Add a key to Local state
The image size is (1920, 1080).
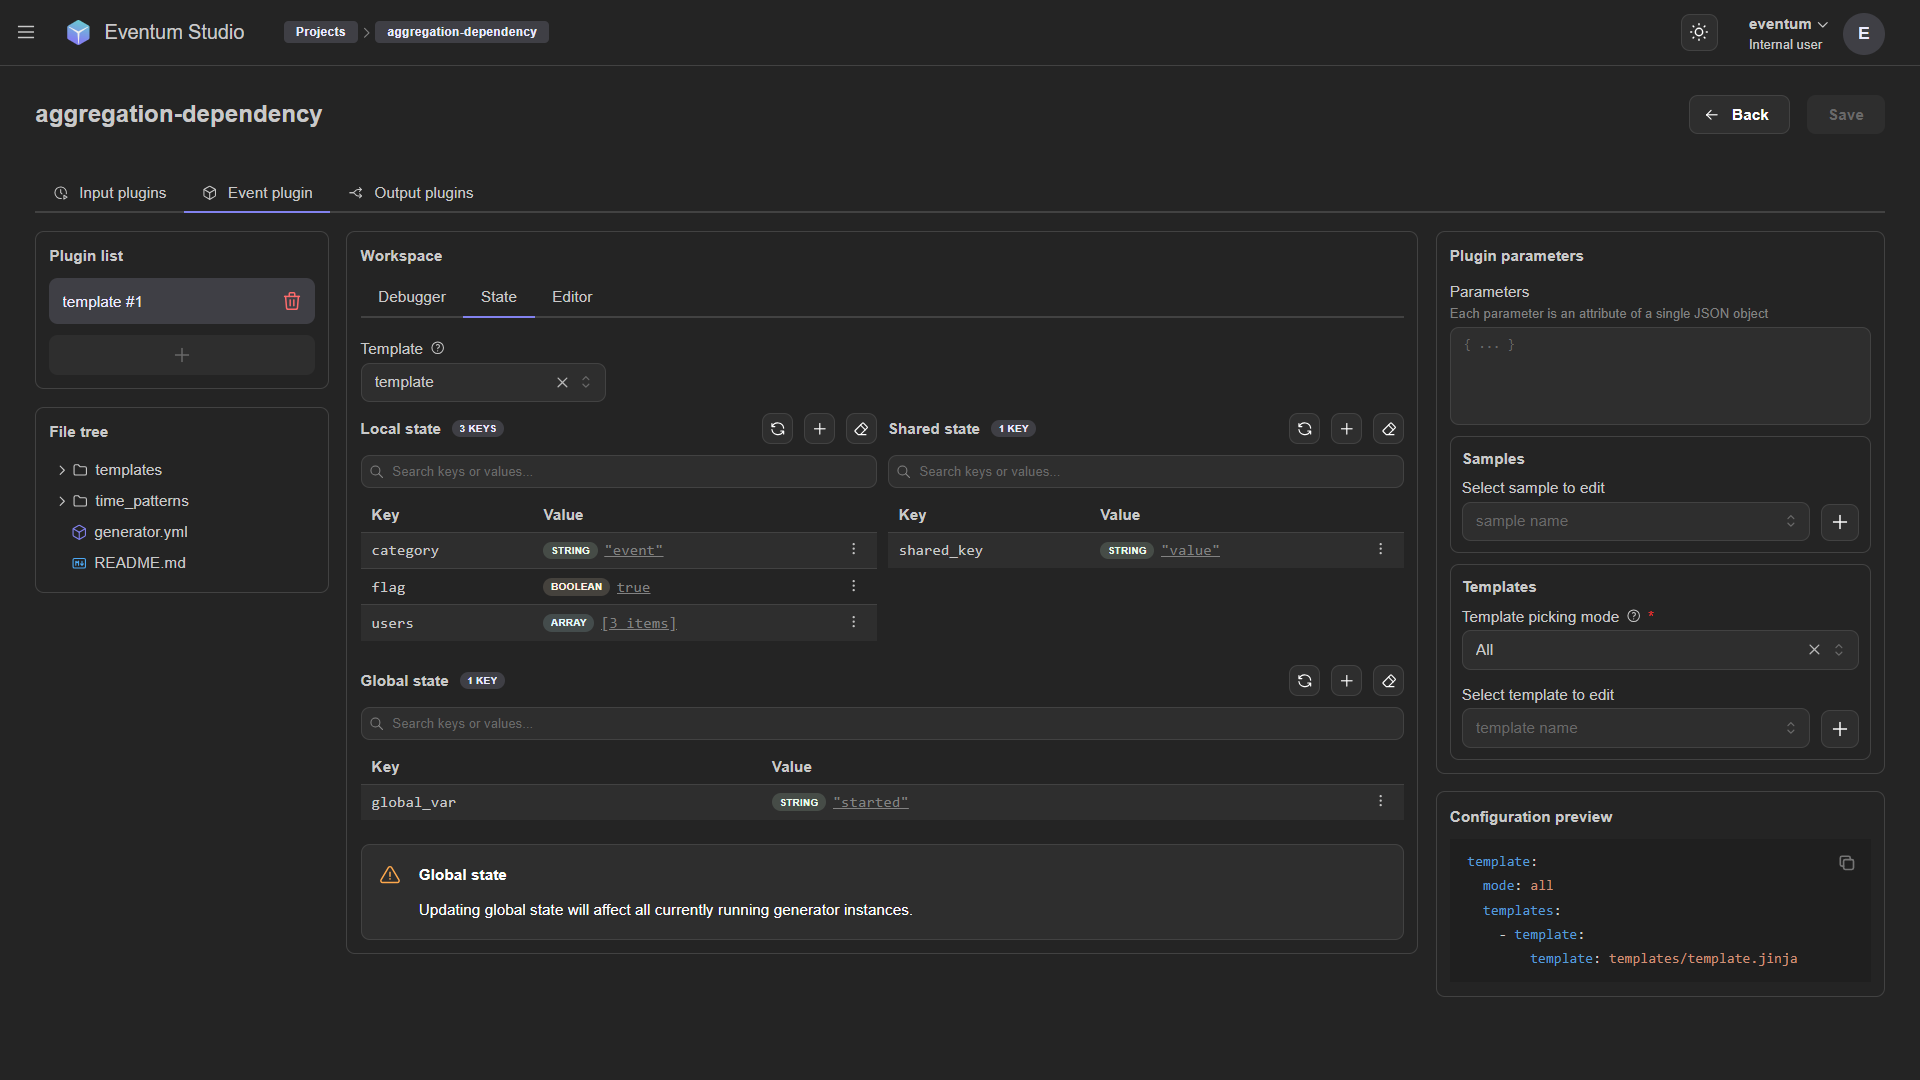click(819, 429)
